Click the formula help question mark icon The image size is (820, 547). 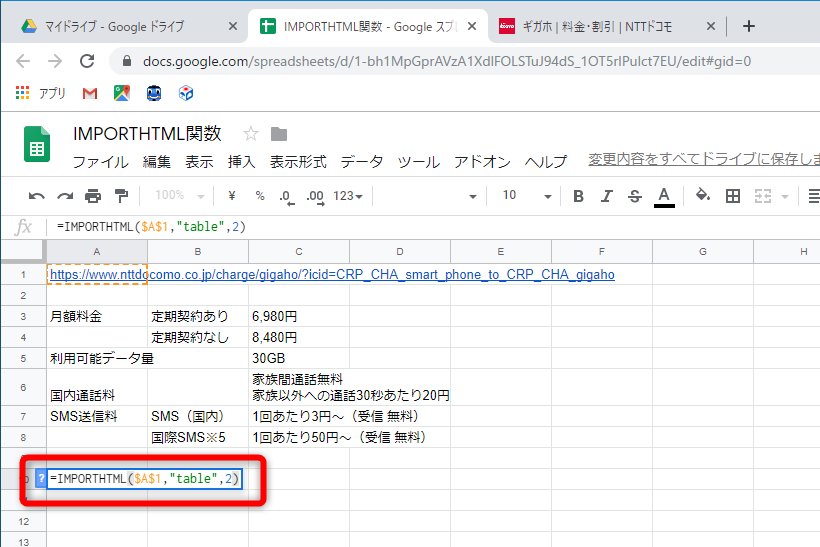click(41, 478)
